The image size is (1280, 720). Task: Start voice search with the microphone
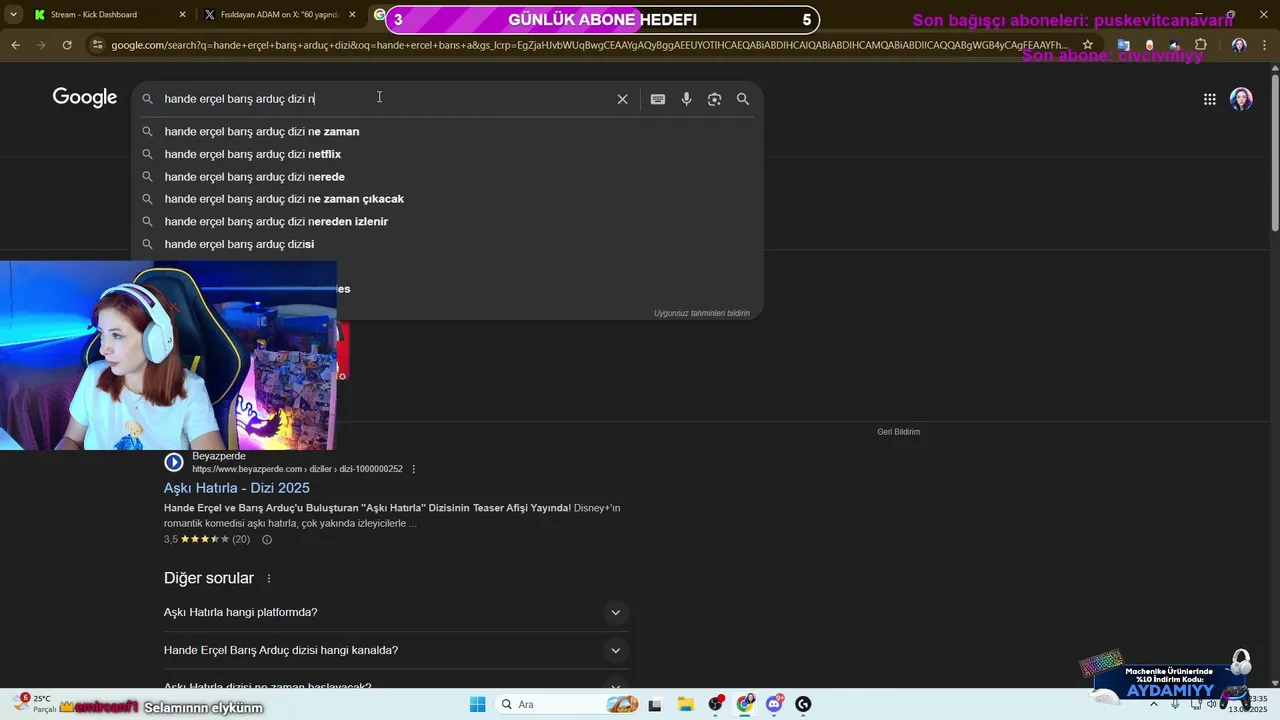tap(686, 99)
